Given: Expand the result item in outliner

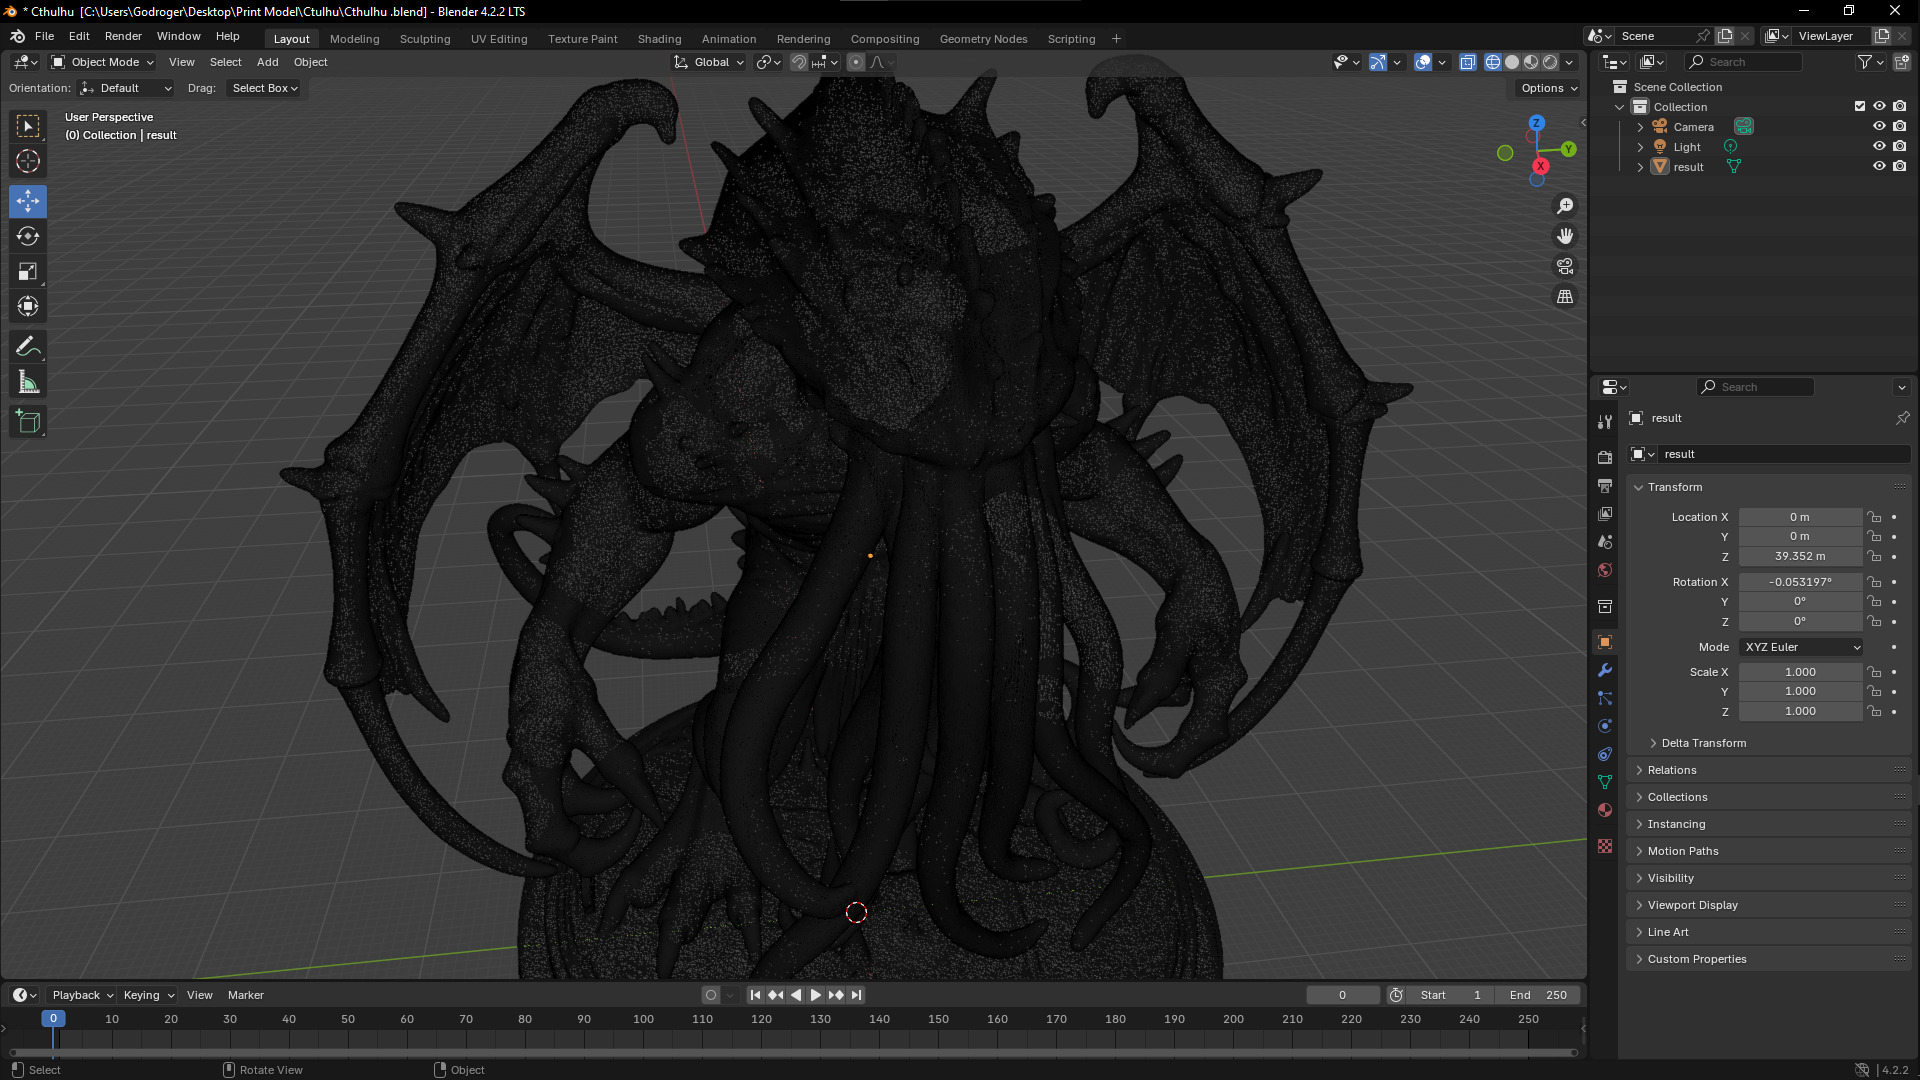Looking at the screenshot, I should (1640, 167).
